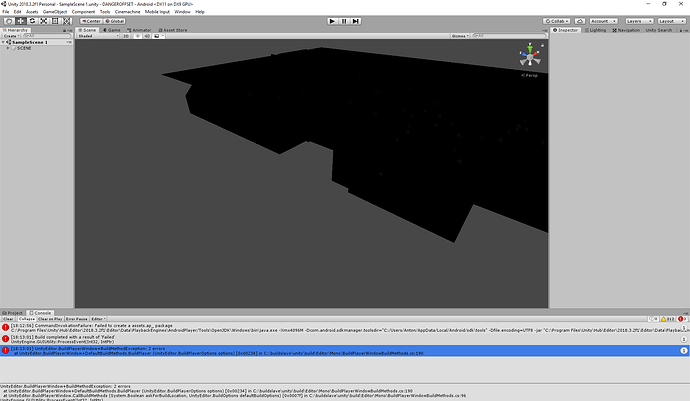690x401 pixels.
Task: Switch to the Game tab
Action: [x=112, y=30]
